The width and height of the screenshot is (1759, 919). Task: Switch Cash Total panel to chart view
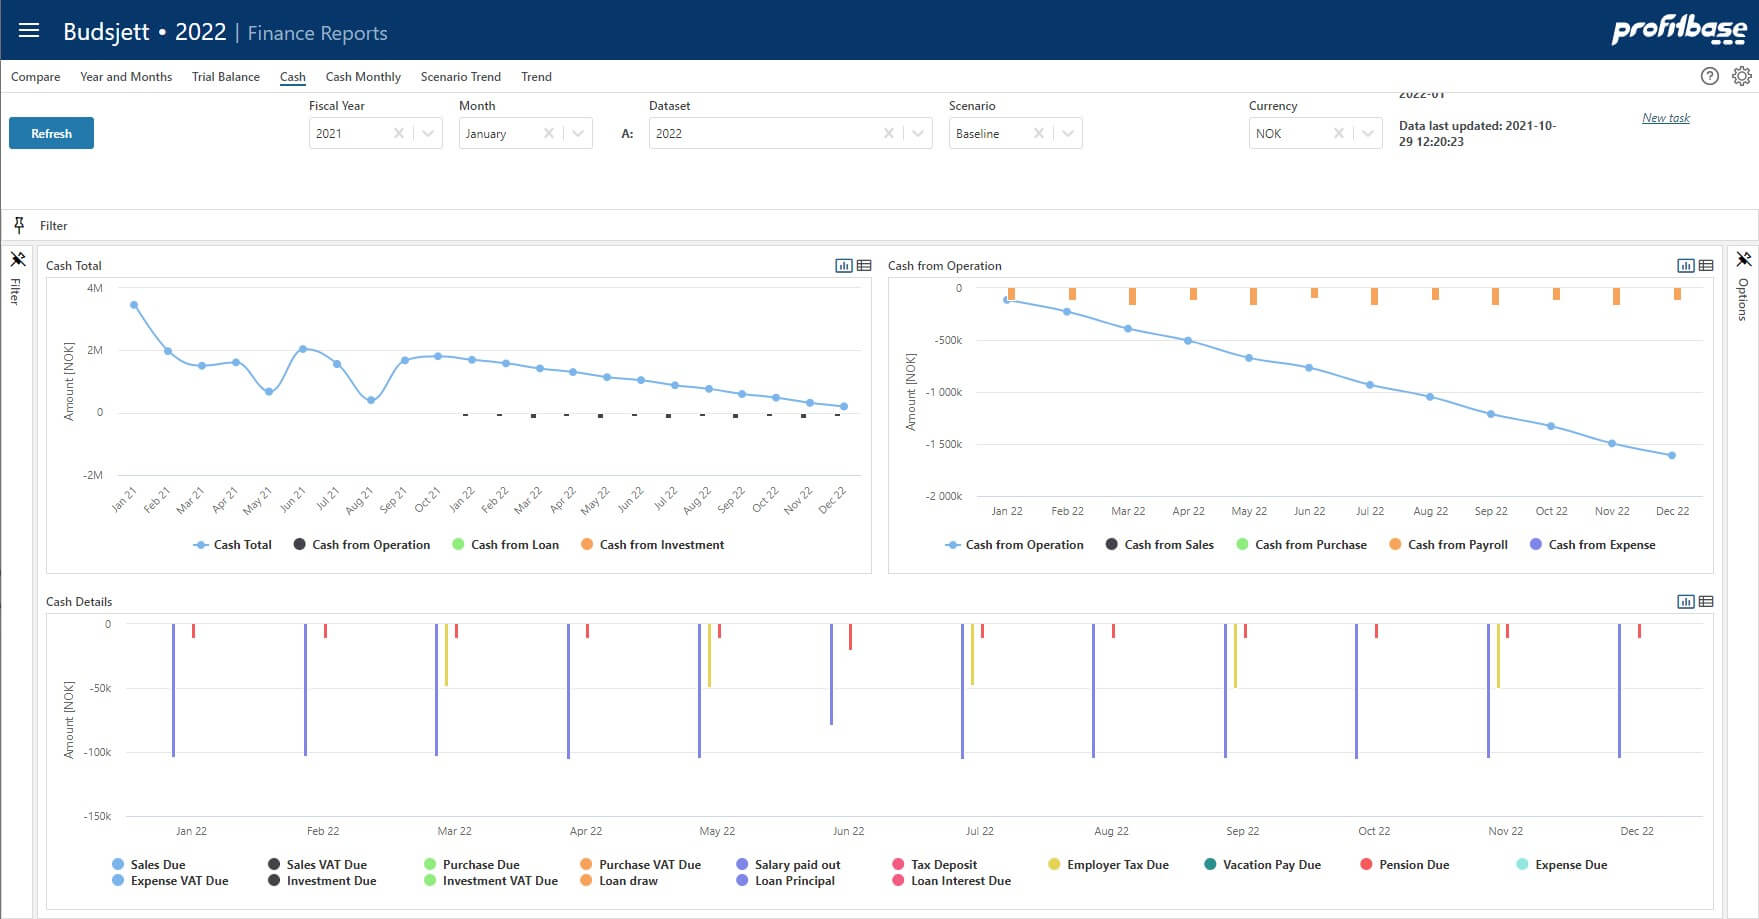pyautogui.click(x=844, y=265)
